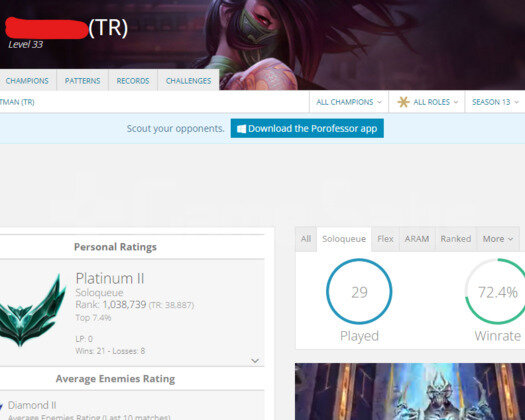Viewport: 525px width, 420px height.
Task: Switch to the Ranked queue tab
Action: tap(456, 239)
